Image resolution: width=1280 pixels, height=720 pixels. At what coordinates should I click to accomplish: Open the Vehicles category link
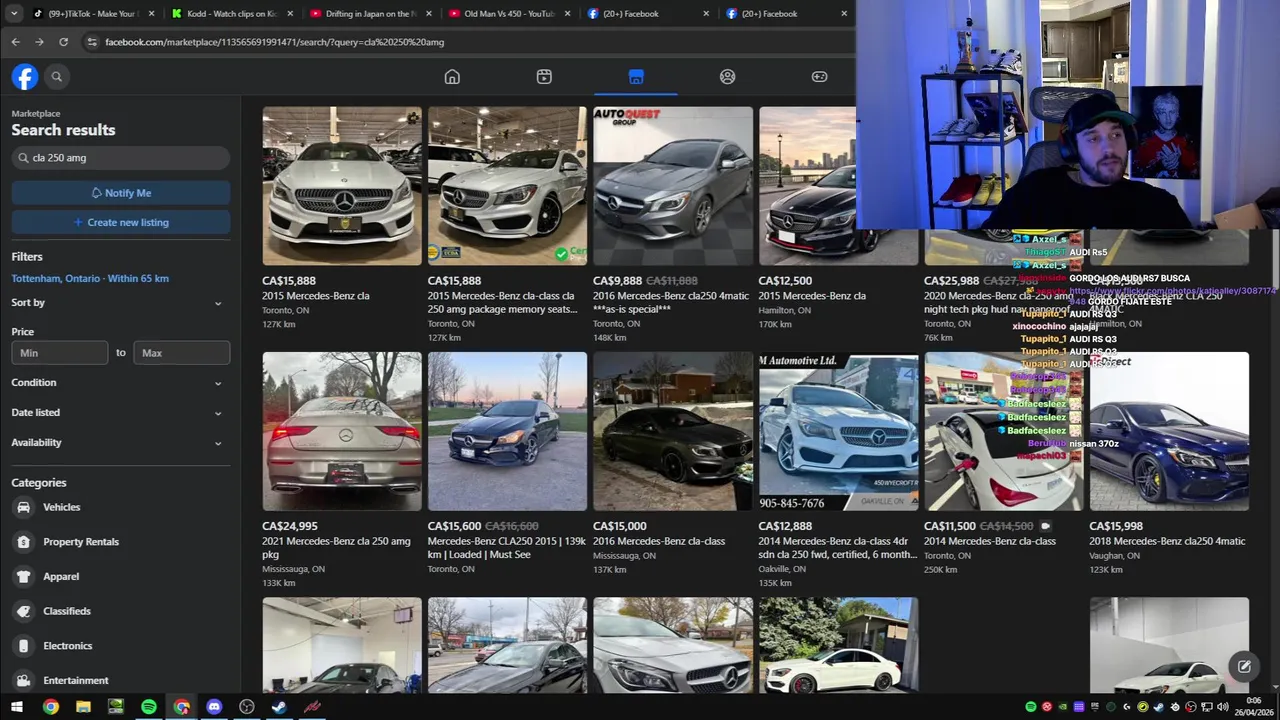click(61, 507)
